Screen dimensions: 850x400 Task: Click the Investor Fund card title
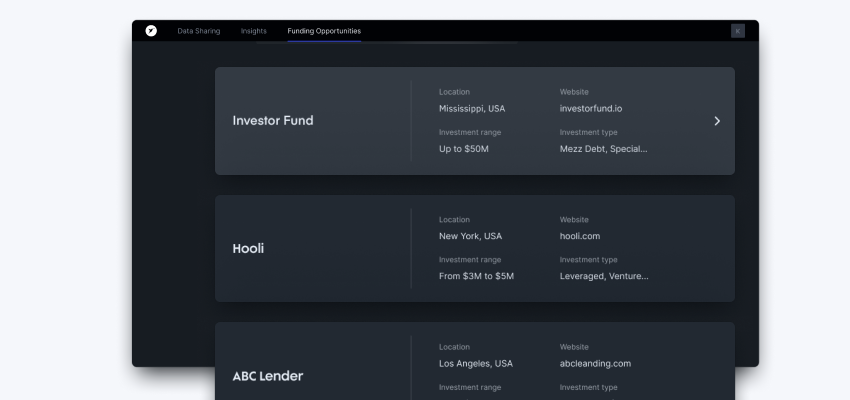coord(273,121)
